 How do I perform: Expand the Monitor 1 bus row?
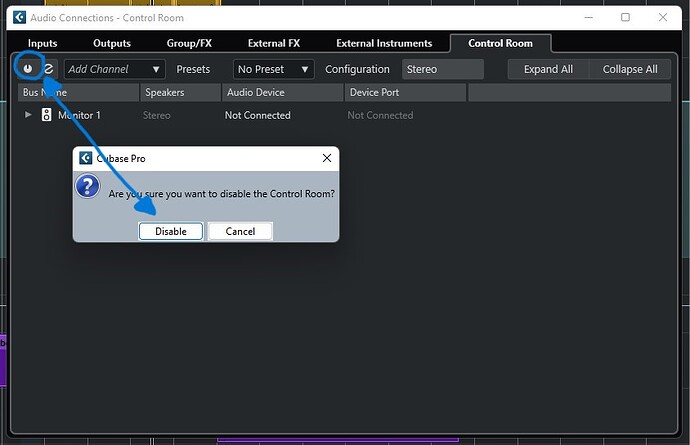[28, 115]
